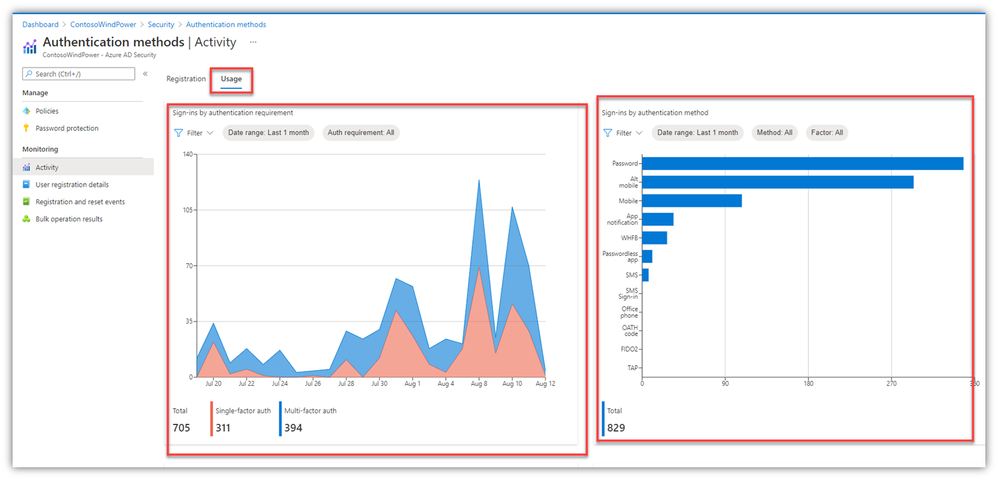Click the Multi-factor auth blue legend swatch
The width and height of the screenshot is (998, 480).
click(281, 419)
